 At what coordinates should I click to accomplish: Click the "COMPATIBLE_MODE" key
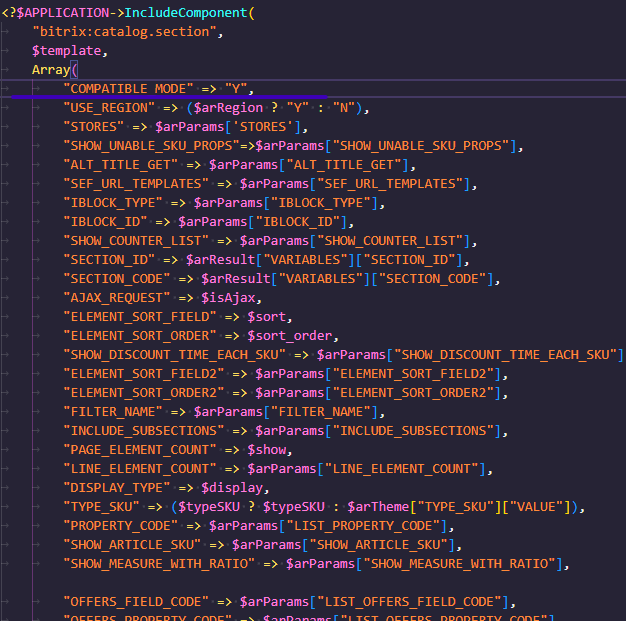pos(129,89)
